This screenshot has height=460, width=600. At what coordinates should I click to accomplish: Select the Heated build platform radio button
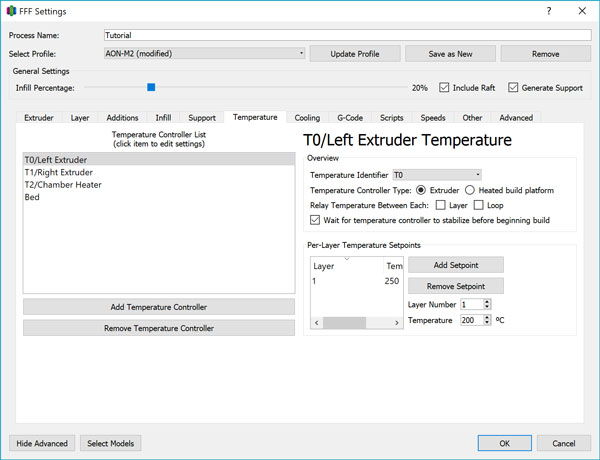click(x=470, y=190)
